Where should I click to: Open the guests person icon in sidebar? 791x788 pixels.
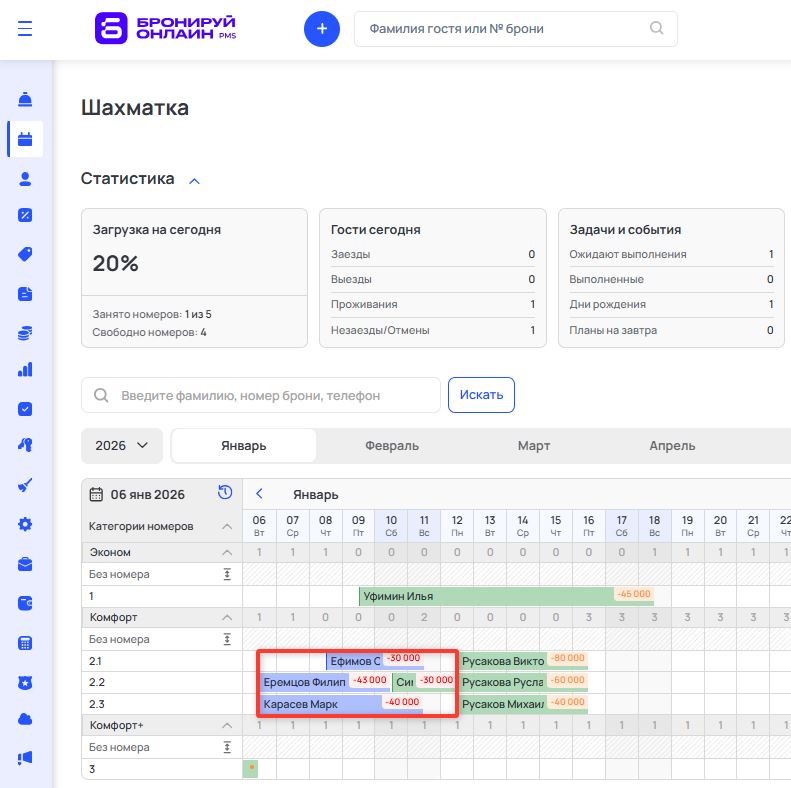tap(25, 179)
